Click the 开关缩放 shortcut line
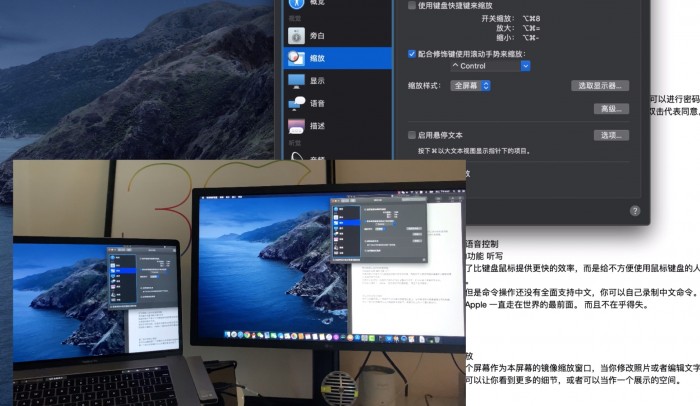 510,19
